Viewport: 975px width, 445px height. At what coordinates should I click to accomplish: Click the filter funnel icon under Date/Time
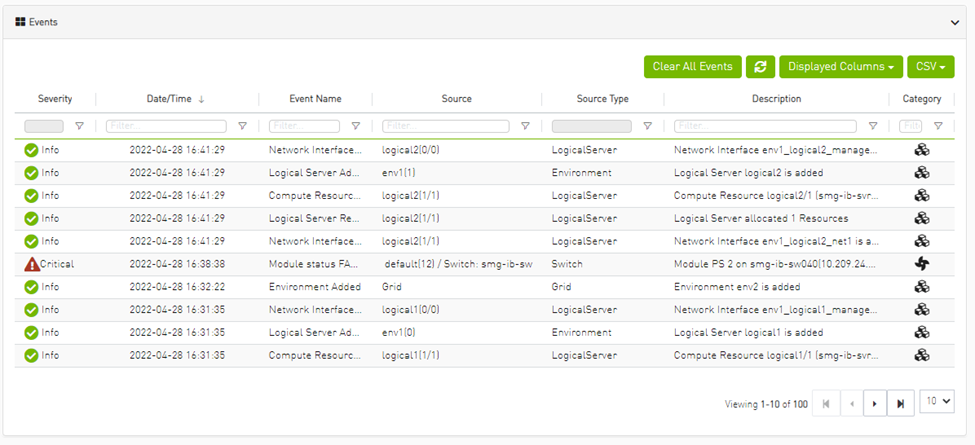tap(242, 127)
